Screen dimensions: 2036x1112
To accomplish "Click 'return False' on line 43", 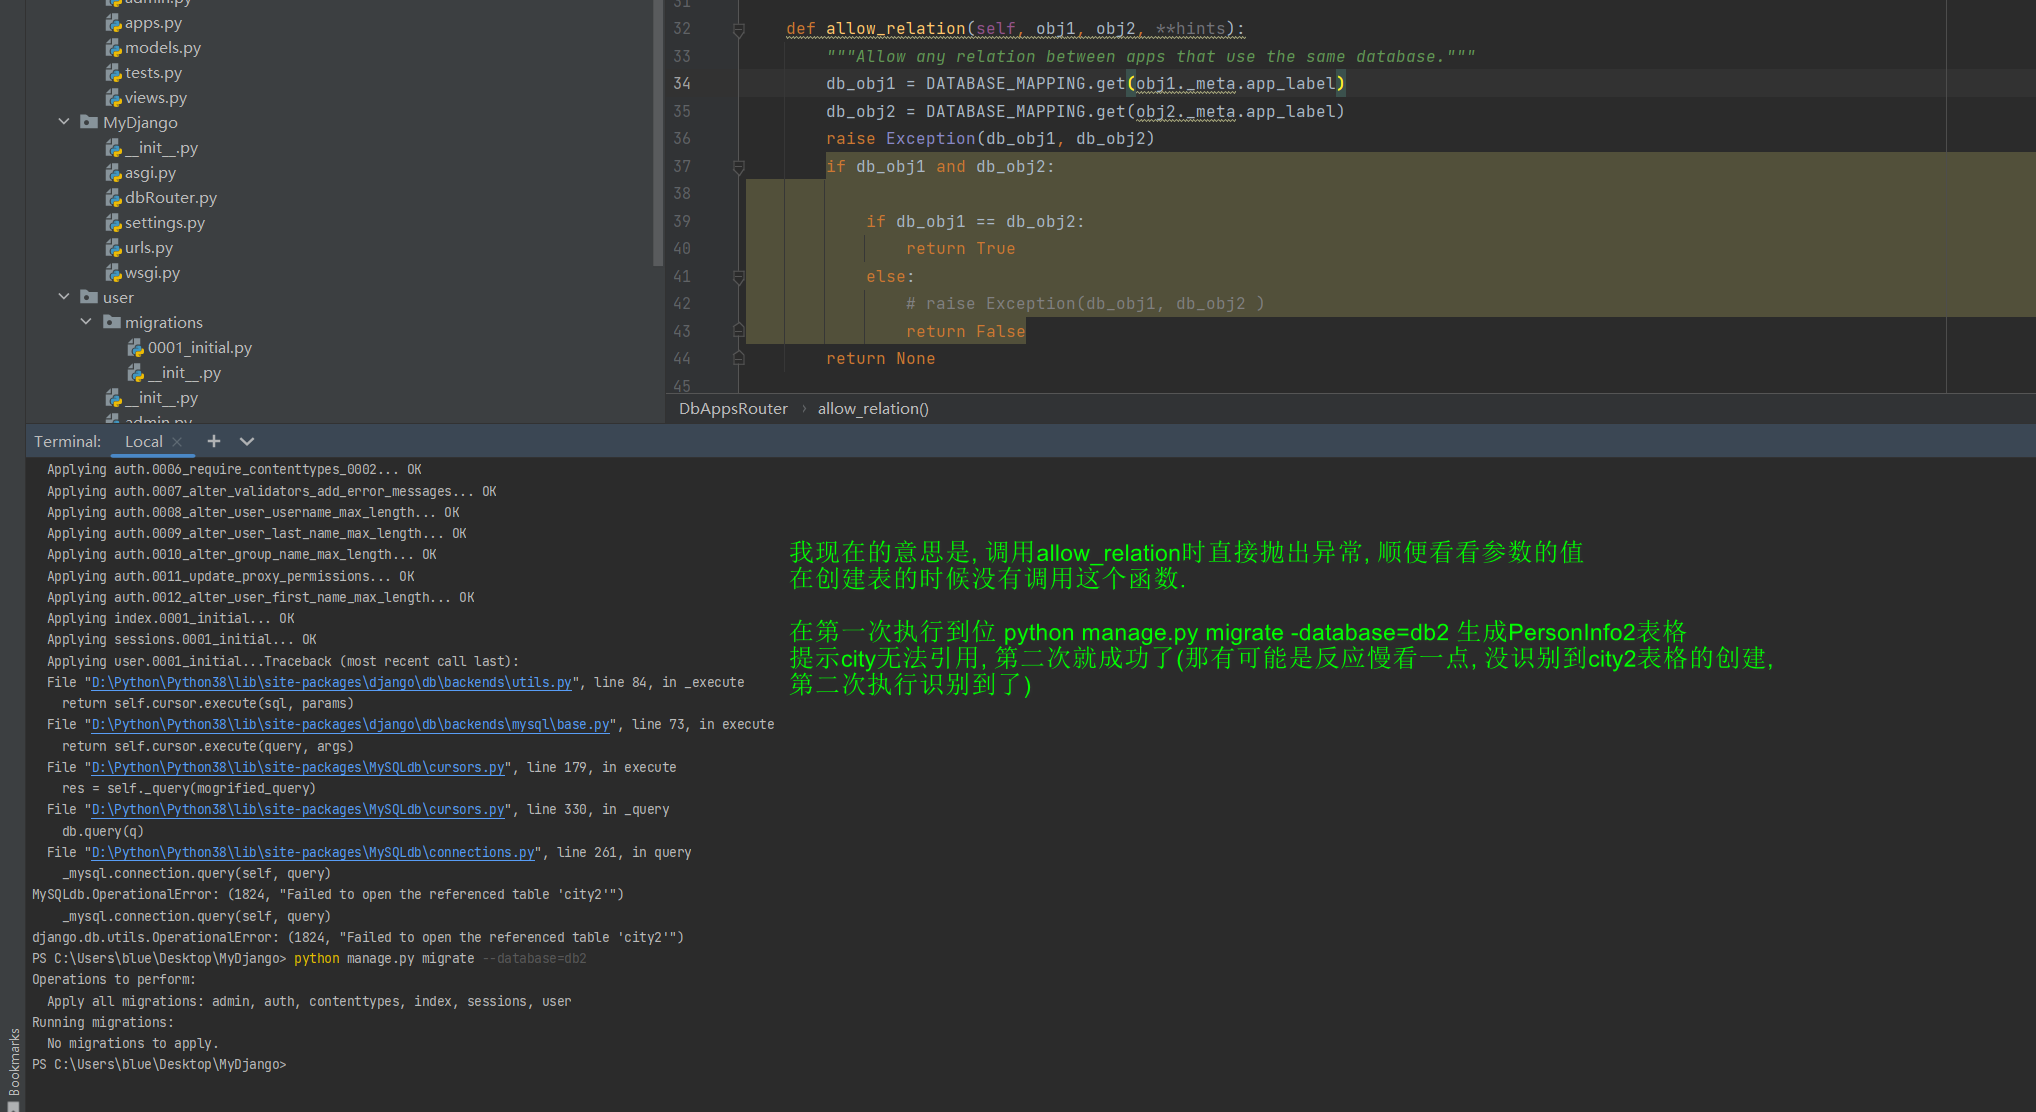I will 966,332.
